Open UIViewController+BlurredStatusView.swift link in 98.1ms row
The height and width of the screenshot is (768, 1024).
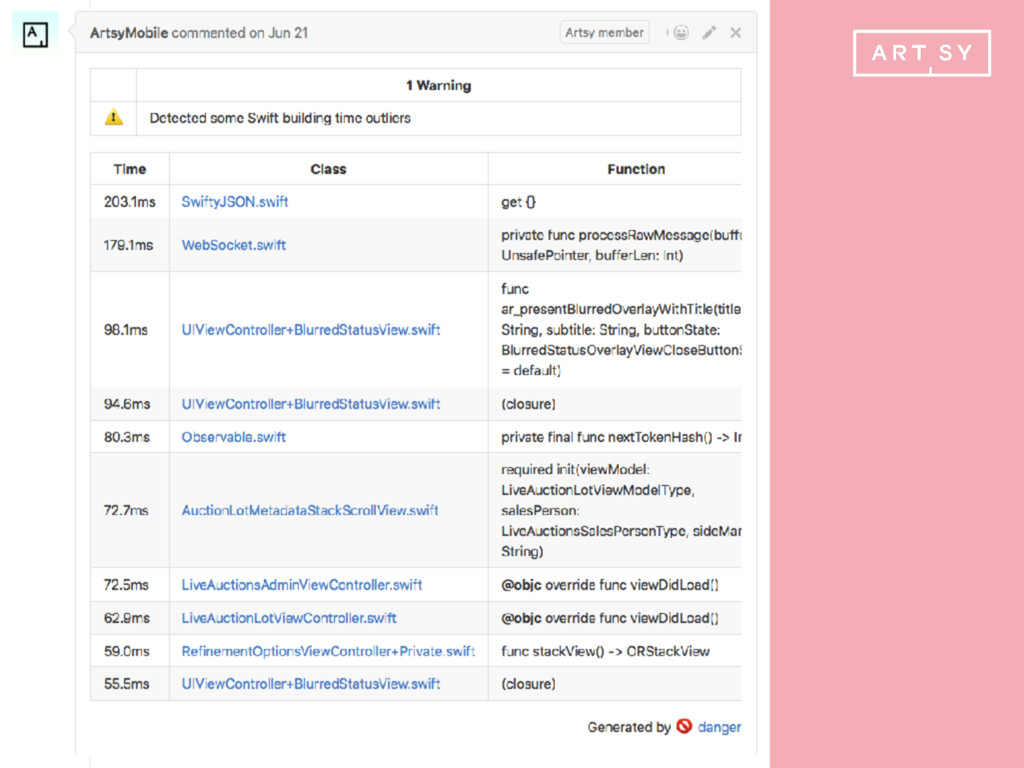(x=311, y=330)
